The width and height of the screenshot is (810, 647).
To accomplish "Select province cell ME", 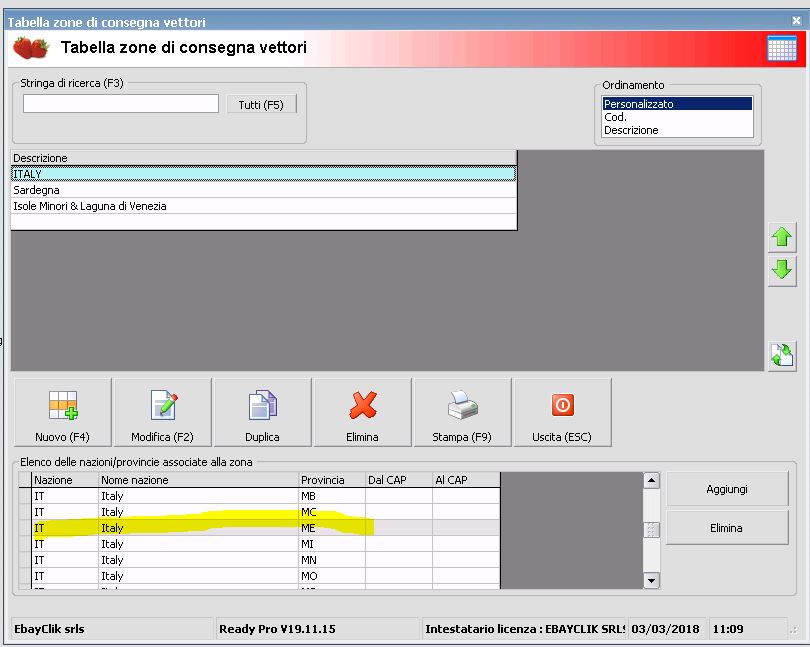I will coord(332,528).
